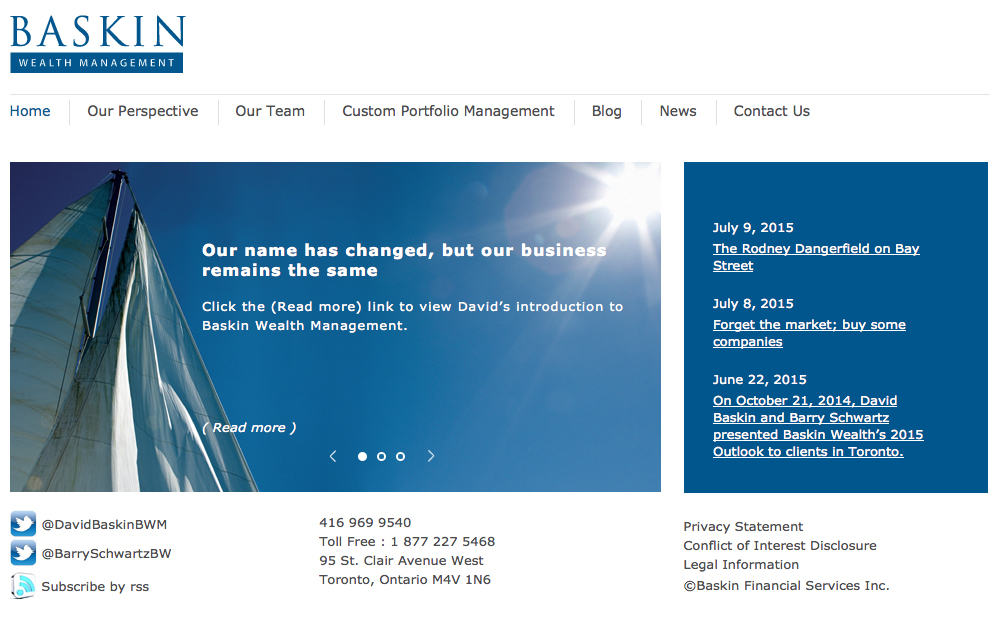
Task: Advance slideshow with right arrow
Action: point(431,456)
